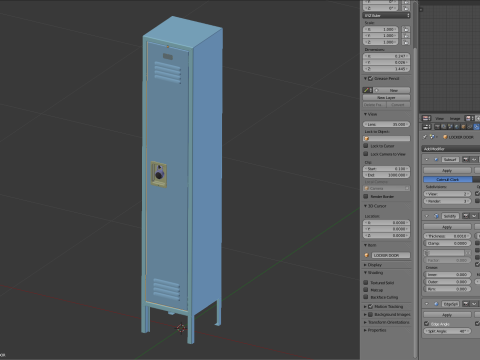Toggle Background Images checkbox
Viewport: 480px width, 360px height.
(370, 314)
